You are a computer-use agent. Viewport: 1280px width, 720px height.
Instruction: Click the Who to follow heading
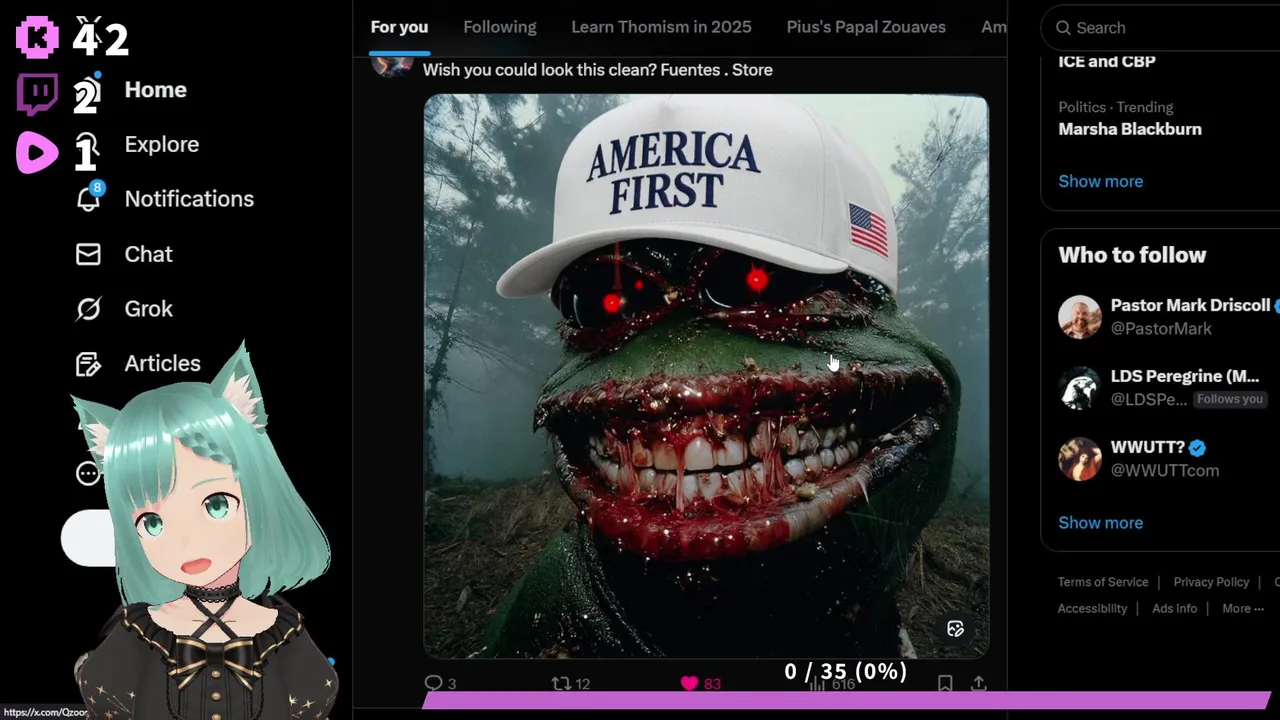click(x=1132, y=255)
